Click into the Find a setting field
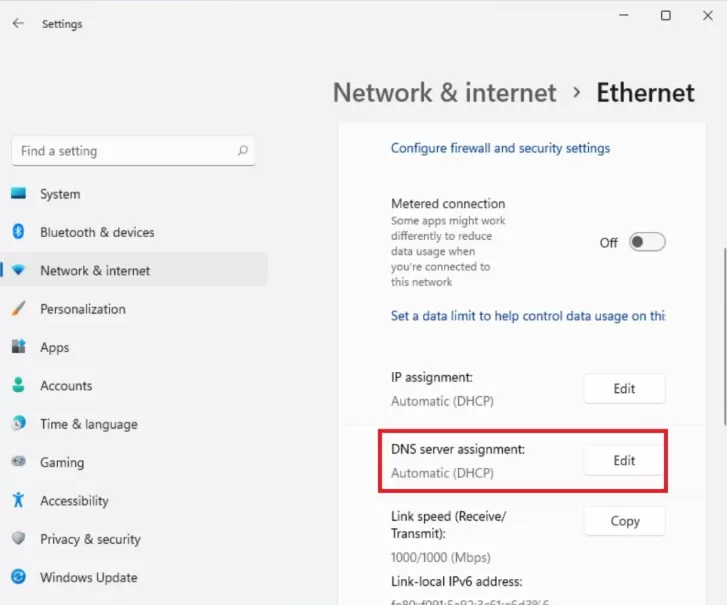 [134, 151]
